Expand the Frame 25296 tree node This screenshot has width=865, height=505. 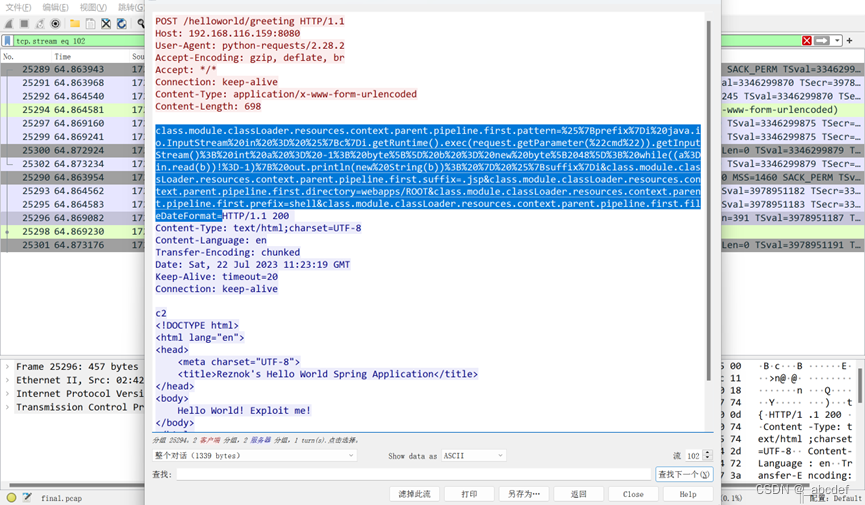[x=7, y=366]
